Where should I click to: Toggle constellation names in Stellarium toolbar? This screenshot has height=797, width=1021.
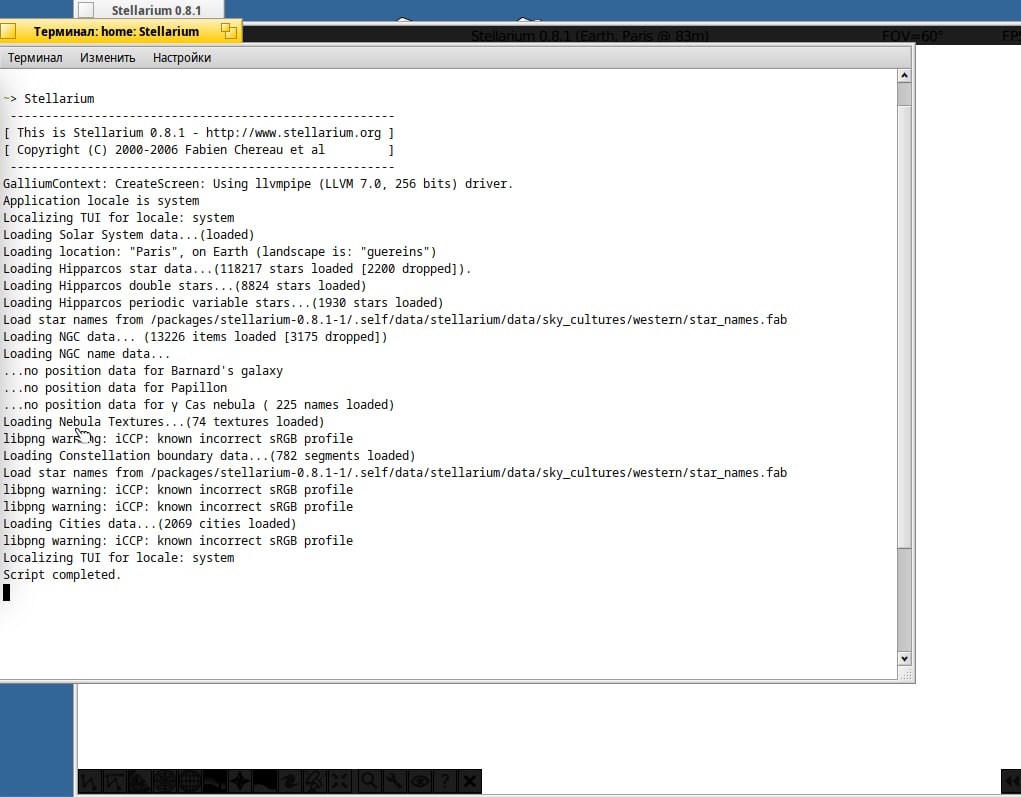pos(115,781)
